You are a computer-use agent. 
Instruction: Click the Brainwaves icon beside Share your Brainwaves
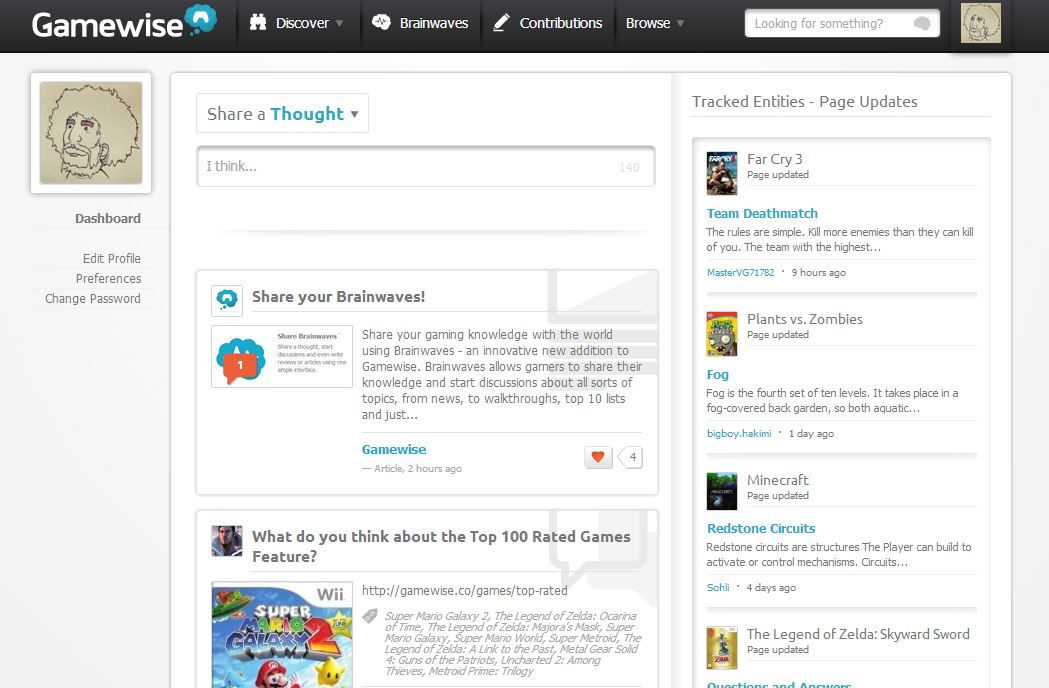pyautogui.click(x=227, y=300)
